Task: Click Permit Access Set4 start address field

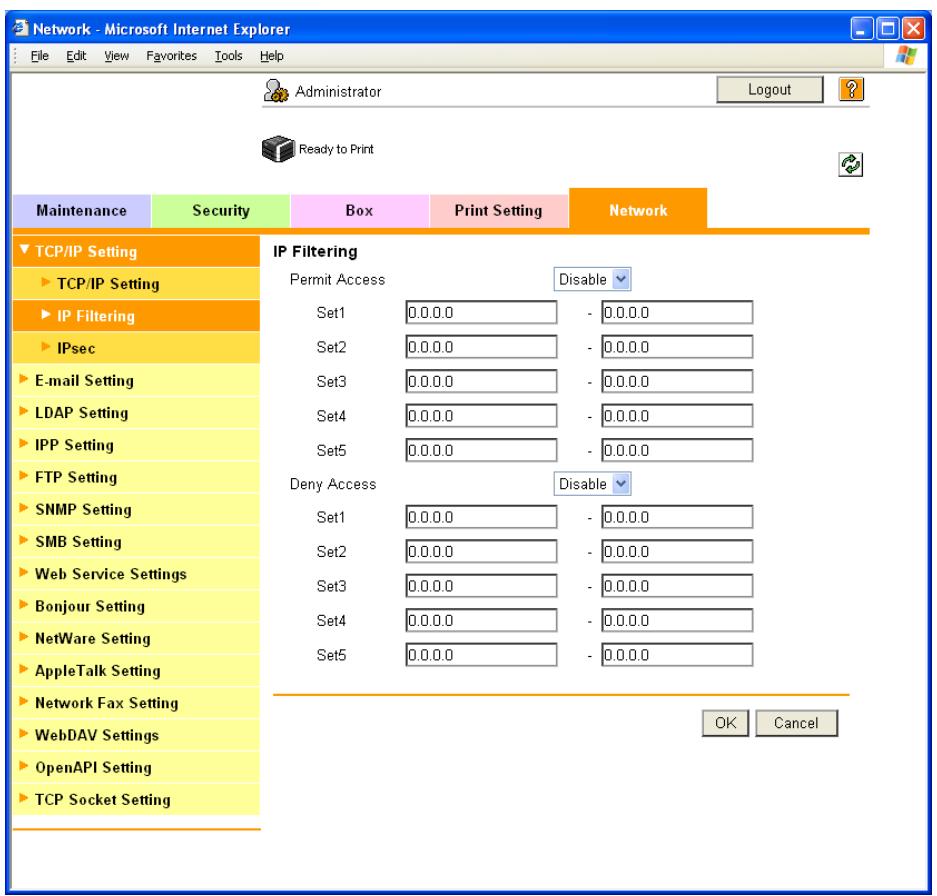Action: pyautogui.click(x=481, y=416)
